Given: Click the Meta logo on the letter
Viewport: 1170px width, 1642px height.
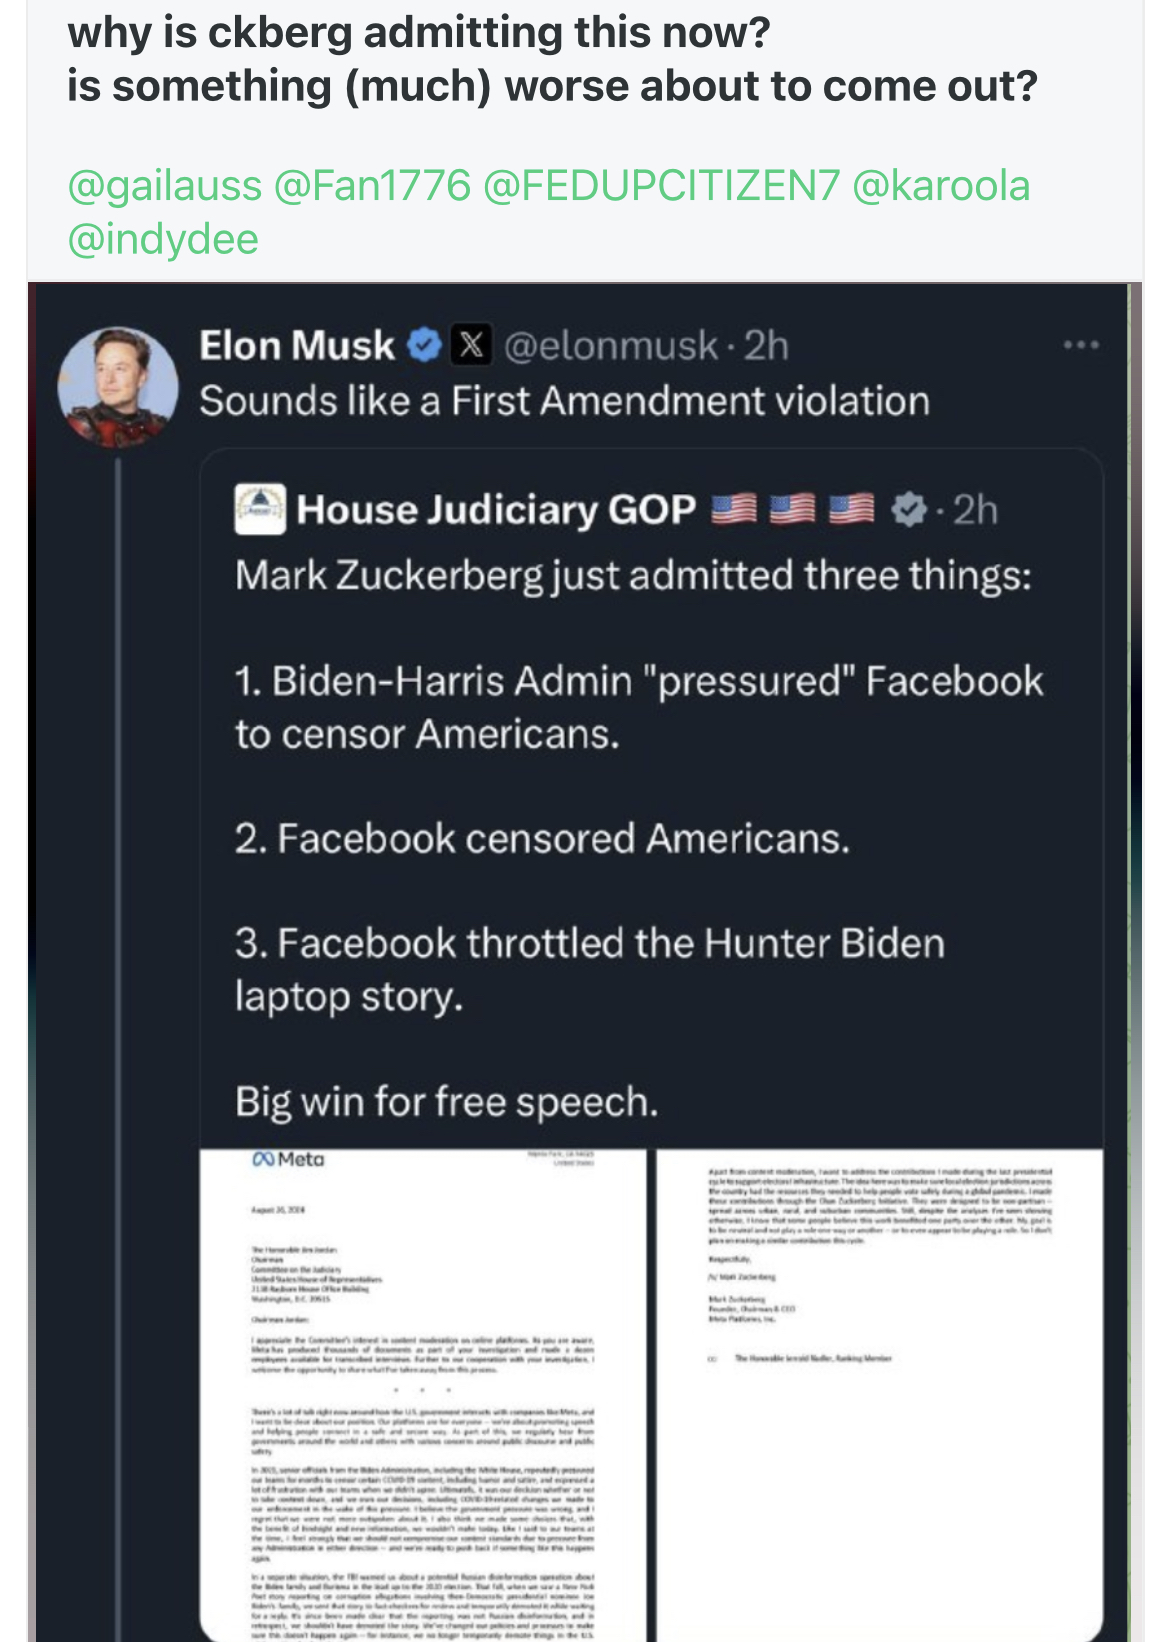Looking at the screenshot, I should (289, 1160).
